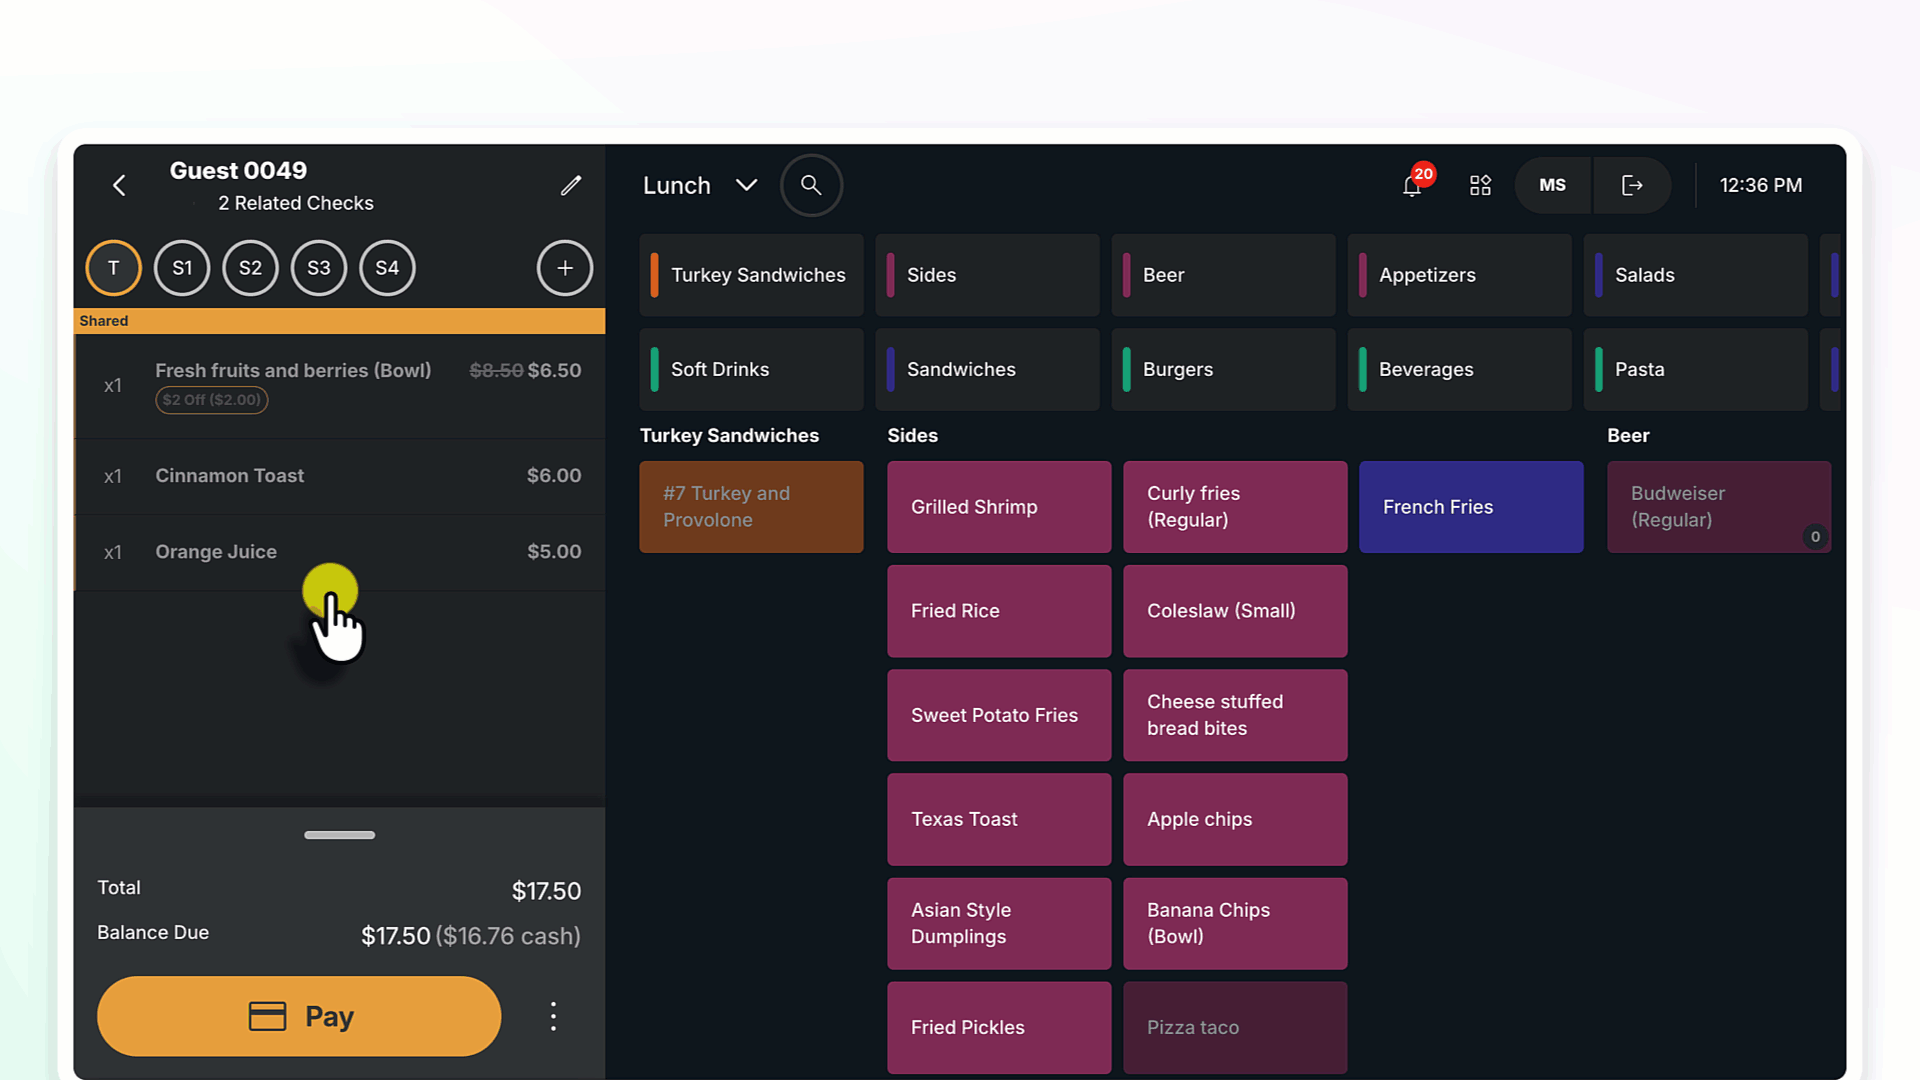The height and width of the screenshot is (1080, 1920).
Task: Click the Shared section header bar
Action: pos(340,321)
